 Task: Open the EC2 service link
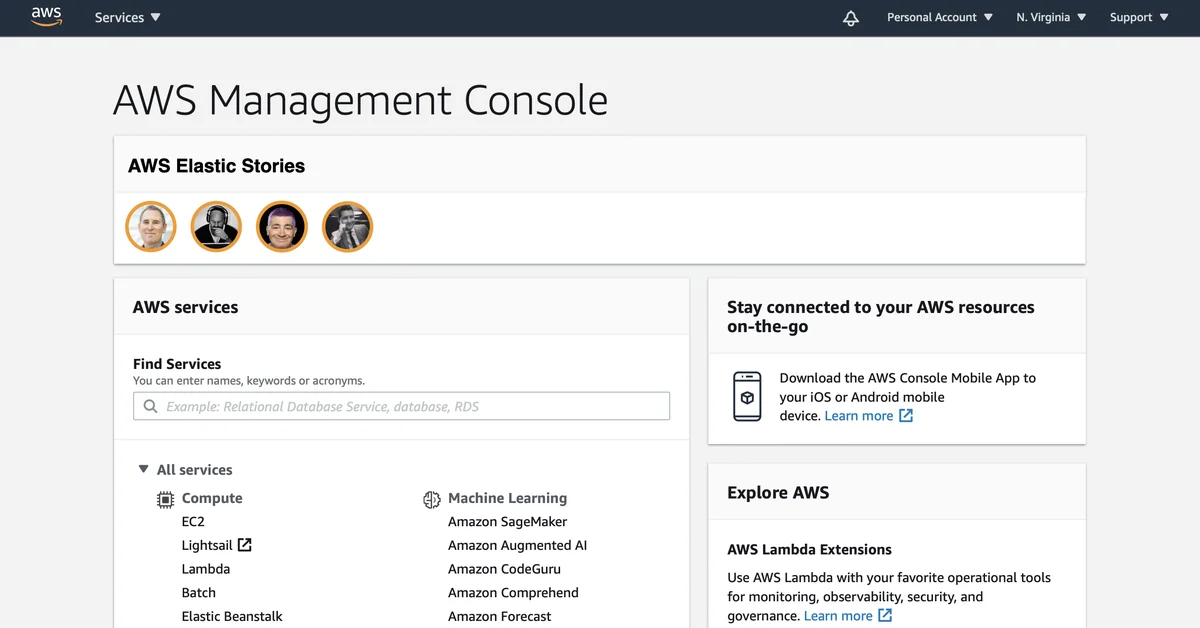tap(193, 522)
